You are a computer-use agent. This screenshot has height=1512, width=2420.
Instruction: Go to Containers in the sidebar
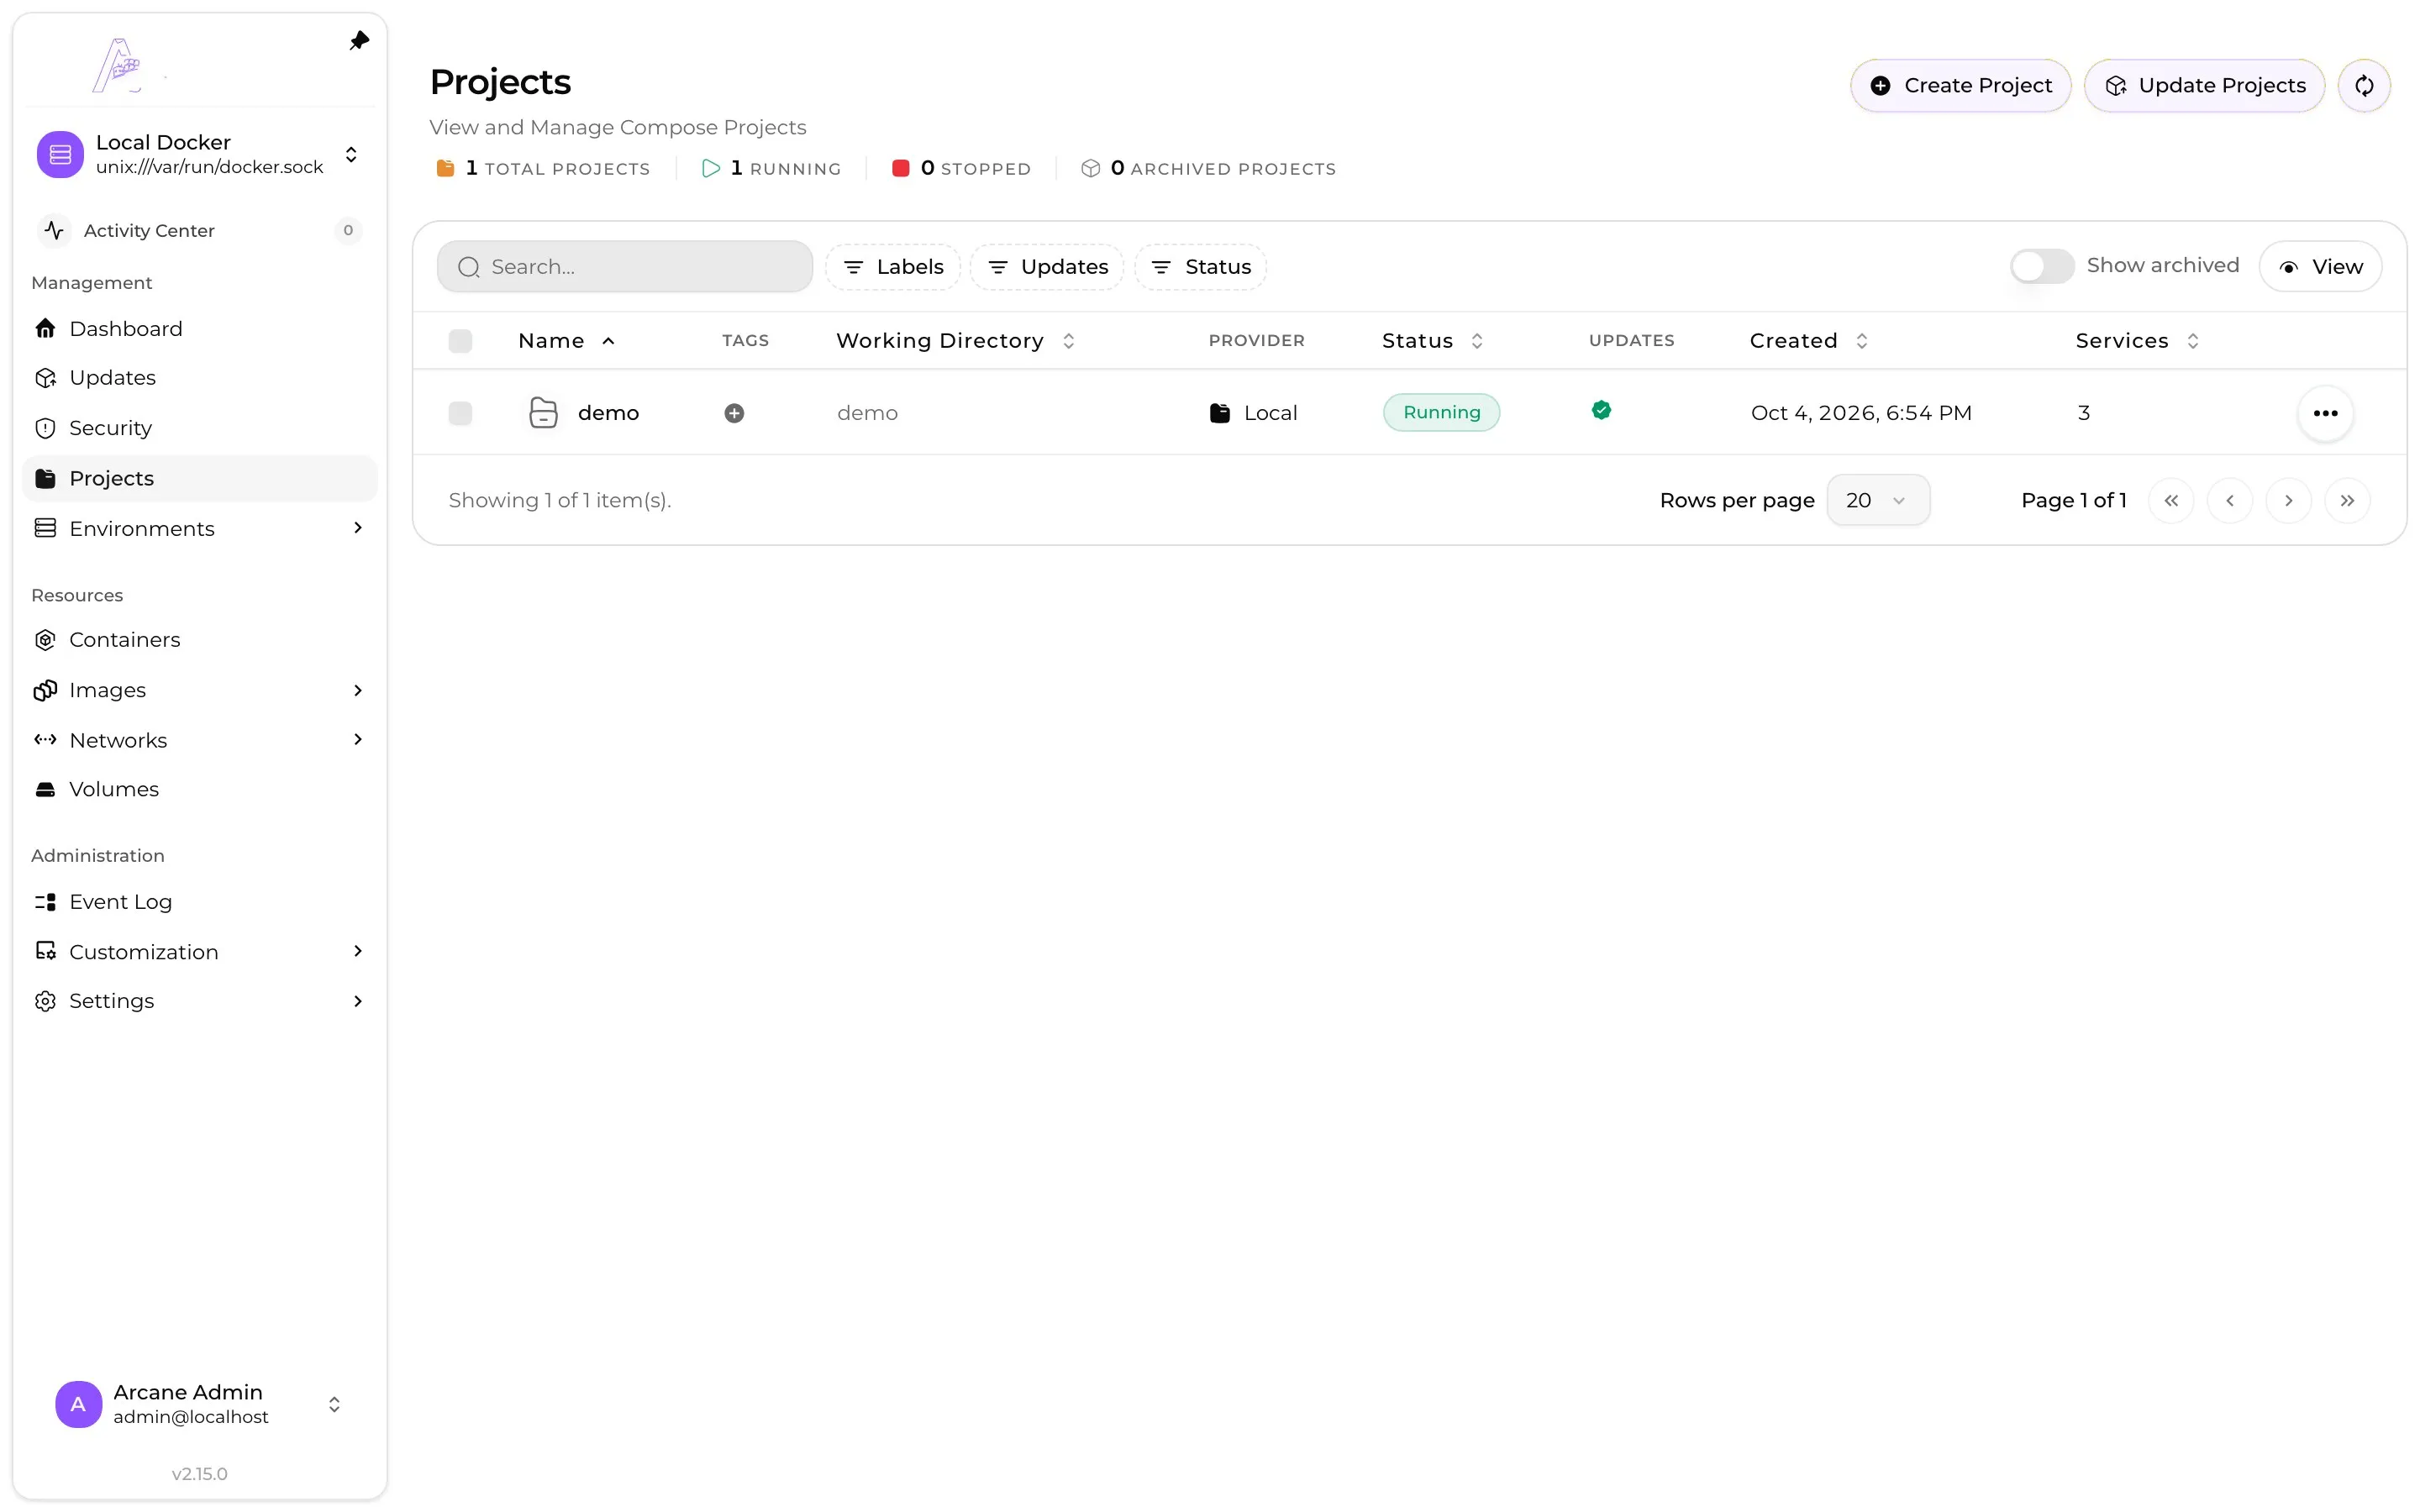tap(200, 640)
